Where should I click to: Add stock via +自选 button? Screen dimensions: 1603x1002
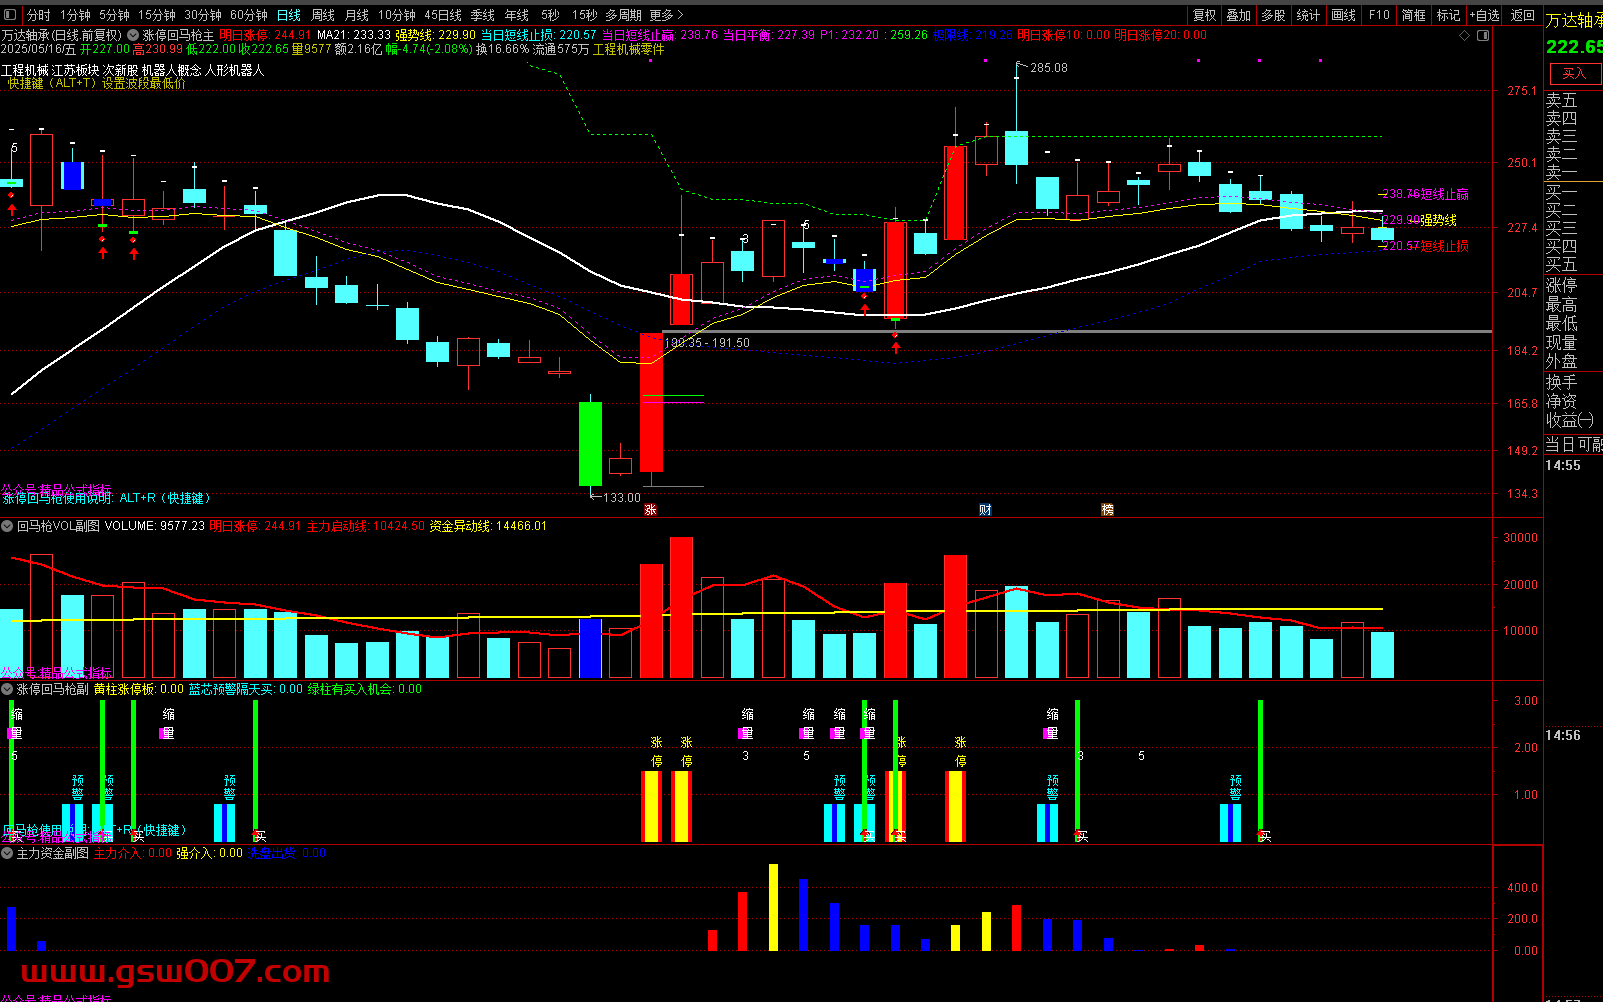pos(1485,15)
